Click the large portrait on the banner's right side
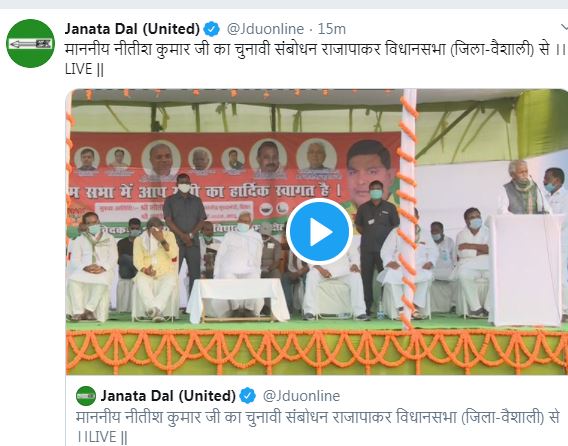The image size is (568, 446). (x=369, y=175)
